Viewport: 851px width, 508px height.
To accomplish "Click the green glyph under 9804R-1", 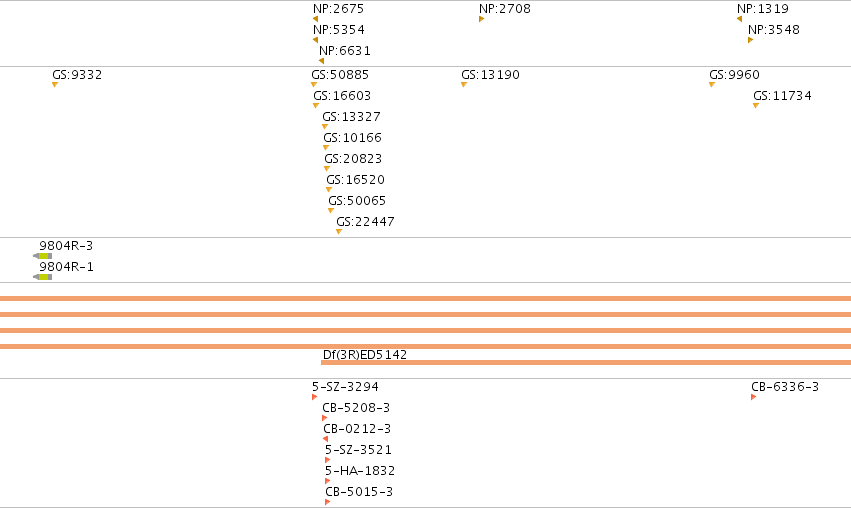I will click(43, 277).
